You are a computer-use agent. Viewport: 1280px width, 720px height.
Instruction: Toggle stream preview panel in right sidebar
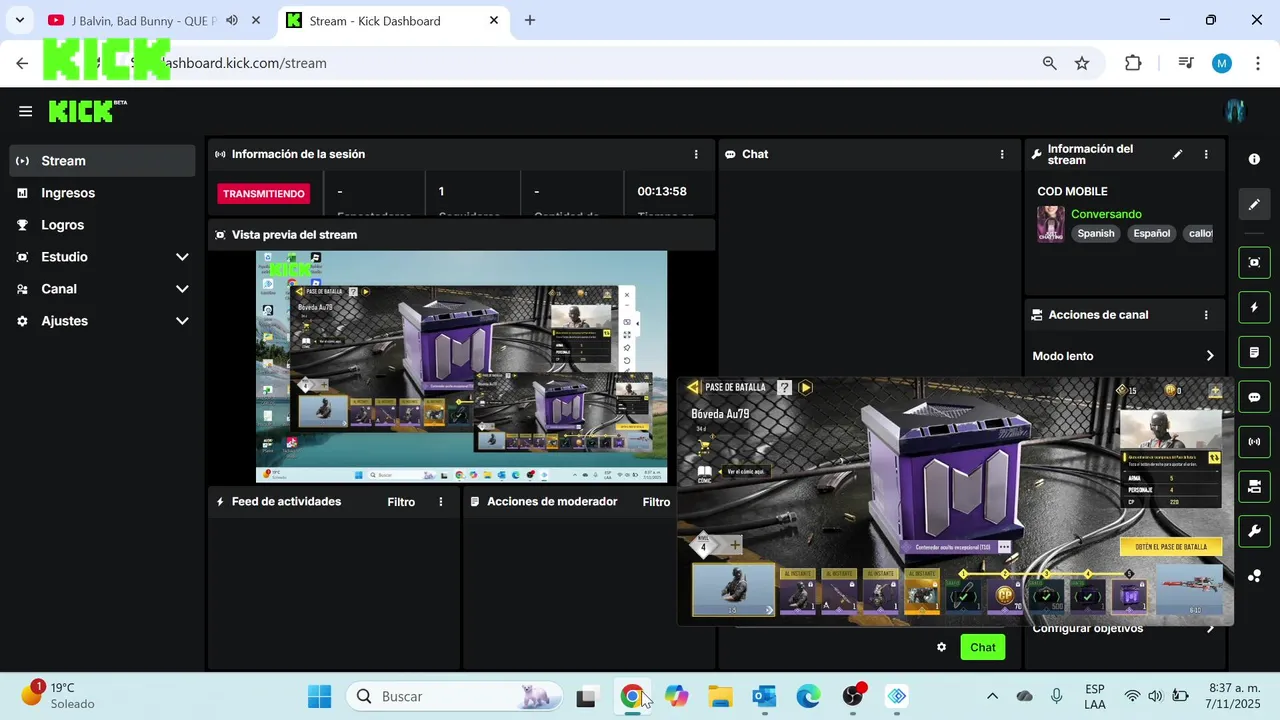pyautogui.click(x=1254, y=262)
